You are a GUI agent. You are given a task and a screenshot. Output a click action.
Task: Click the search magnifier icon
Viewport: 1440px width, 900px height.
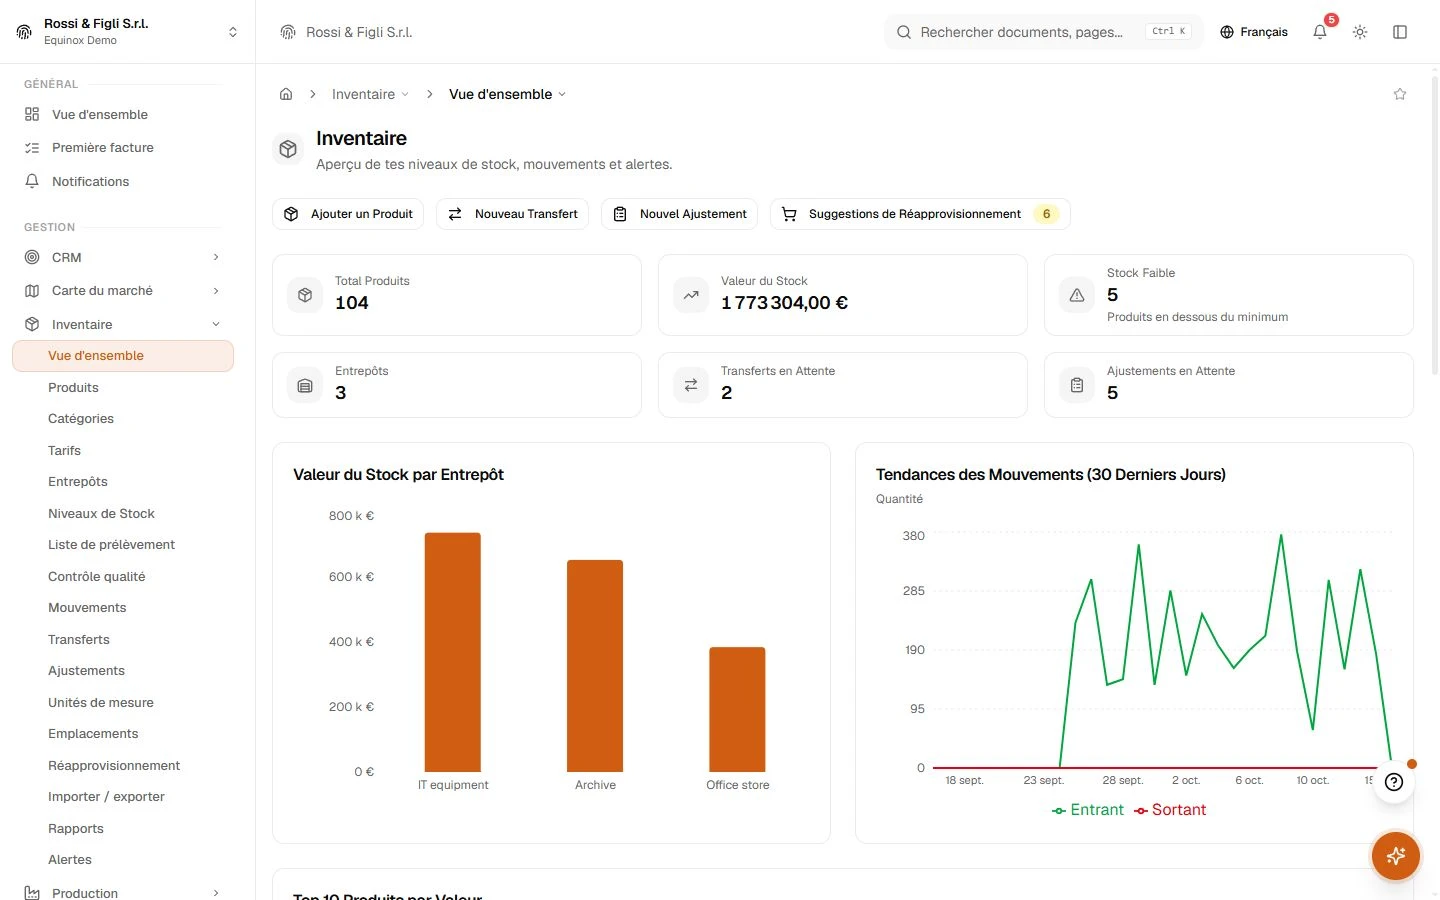[x=904, y=32]
